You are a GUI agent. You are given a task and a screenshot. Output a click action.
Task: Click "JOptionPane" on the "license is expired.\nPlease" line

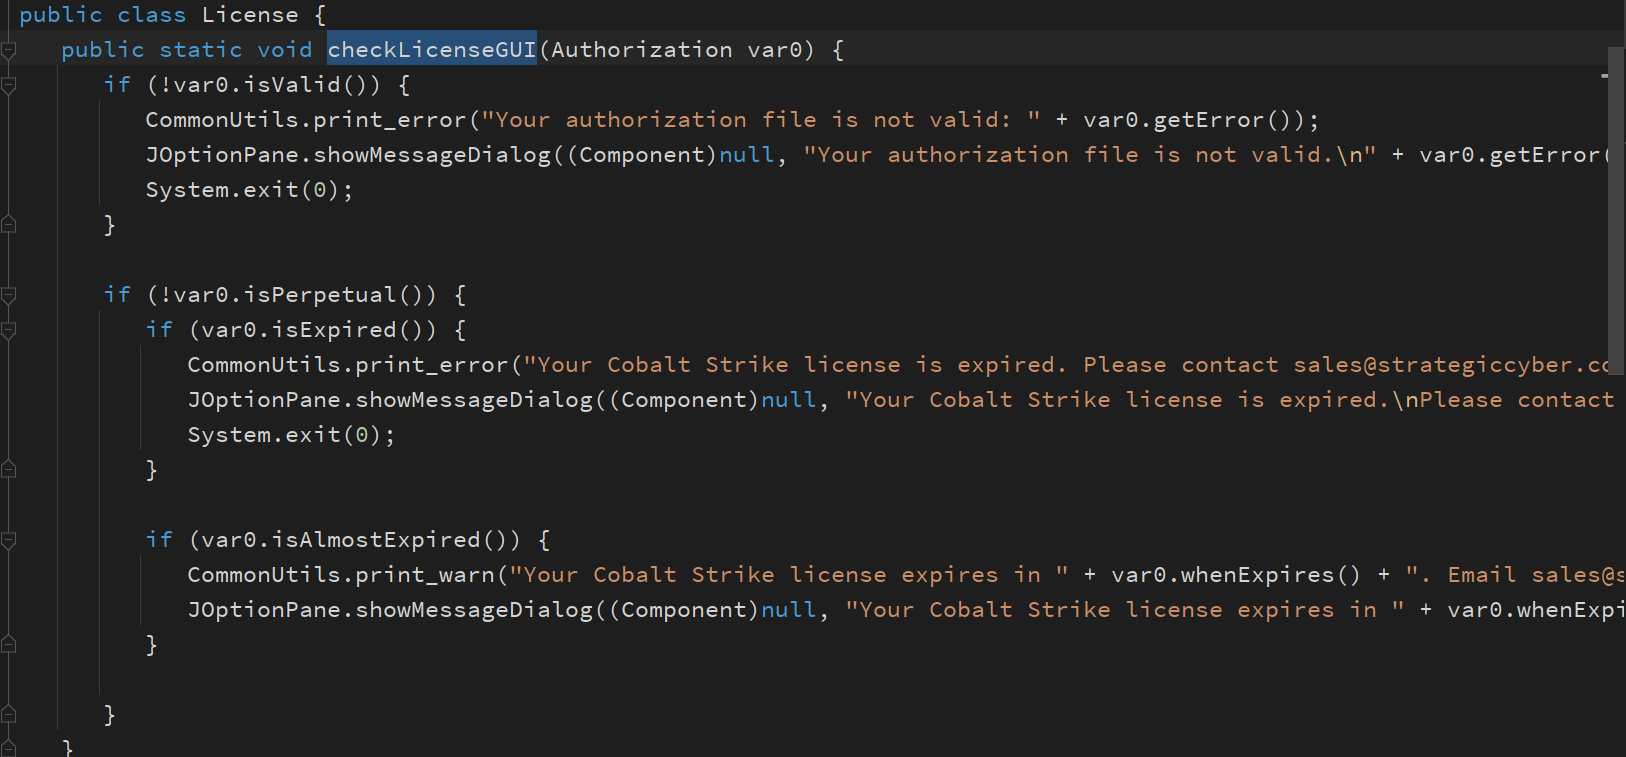(264, 400)
